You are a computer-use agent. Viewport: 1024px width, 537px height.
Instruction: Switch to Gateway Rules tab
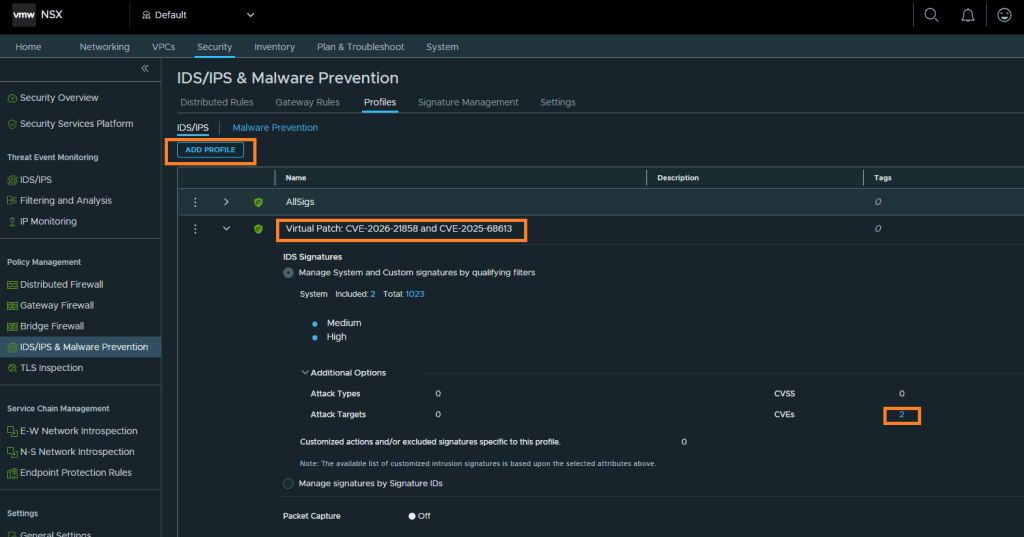coord(308,103)
